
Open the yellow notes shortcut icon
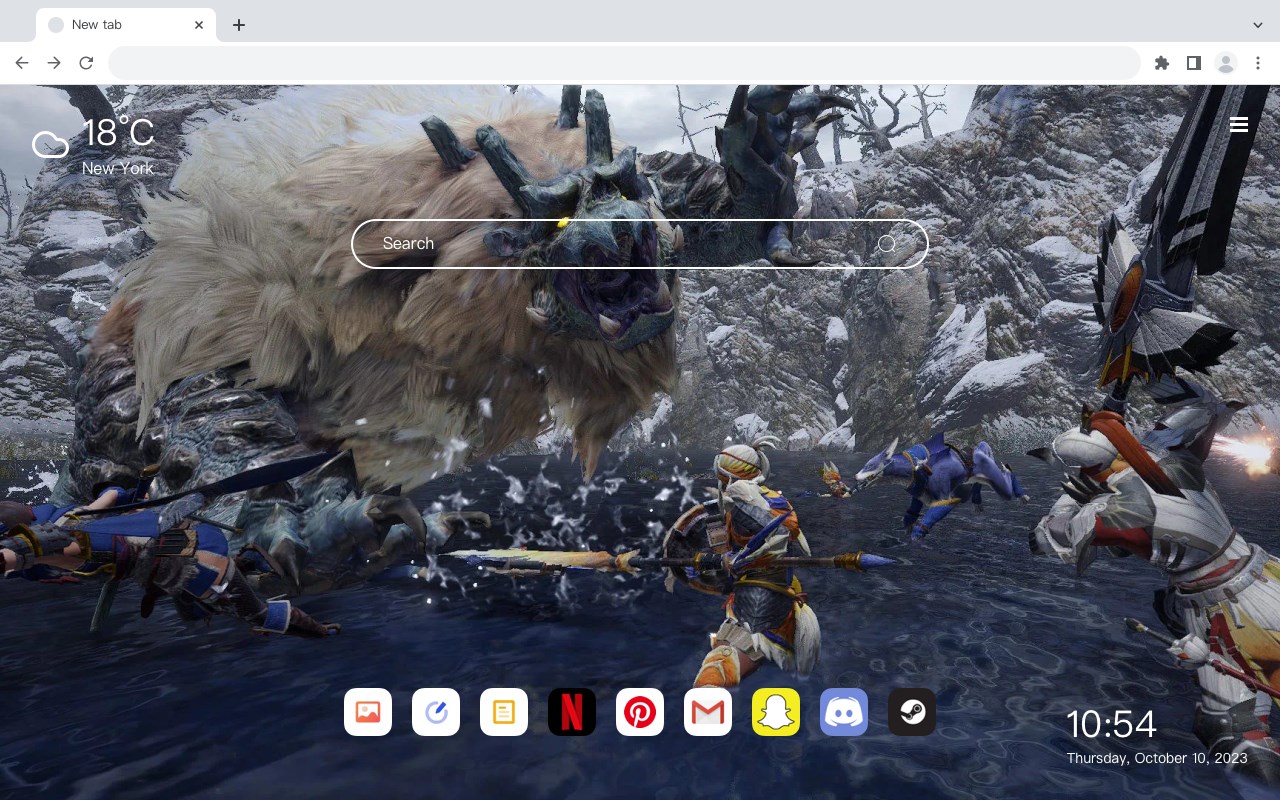tap(504, 712)
